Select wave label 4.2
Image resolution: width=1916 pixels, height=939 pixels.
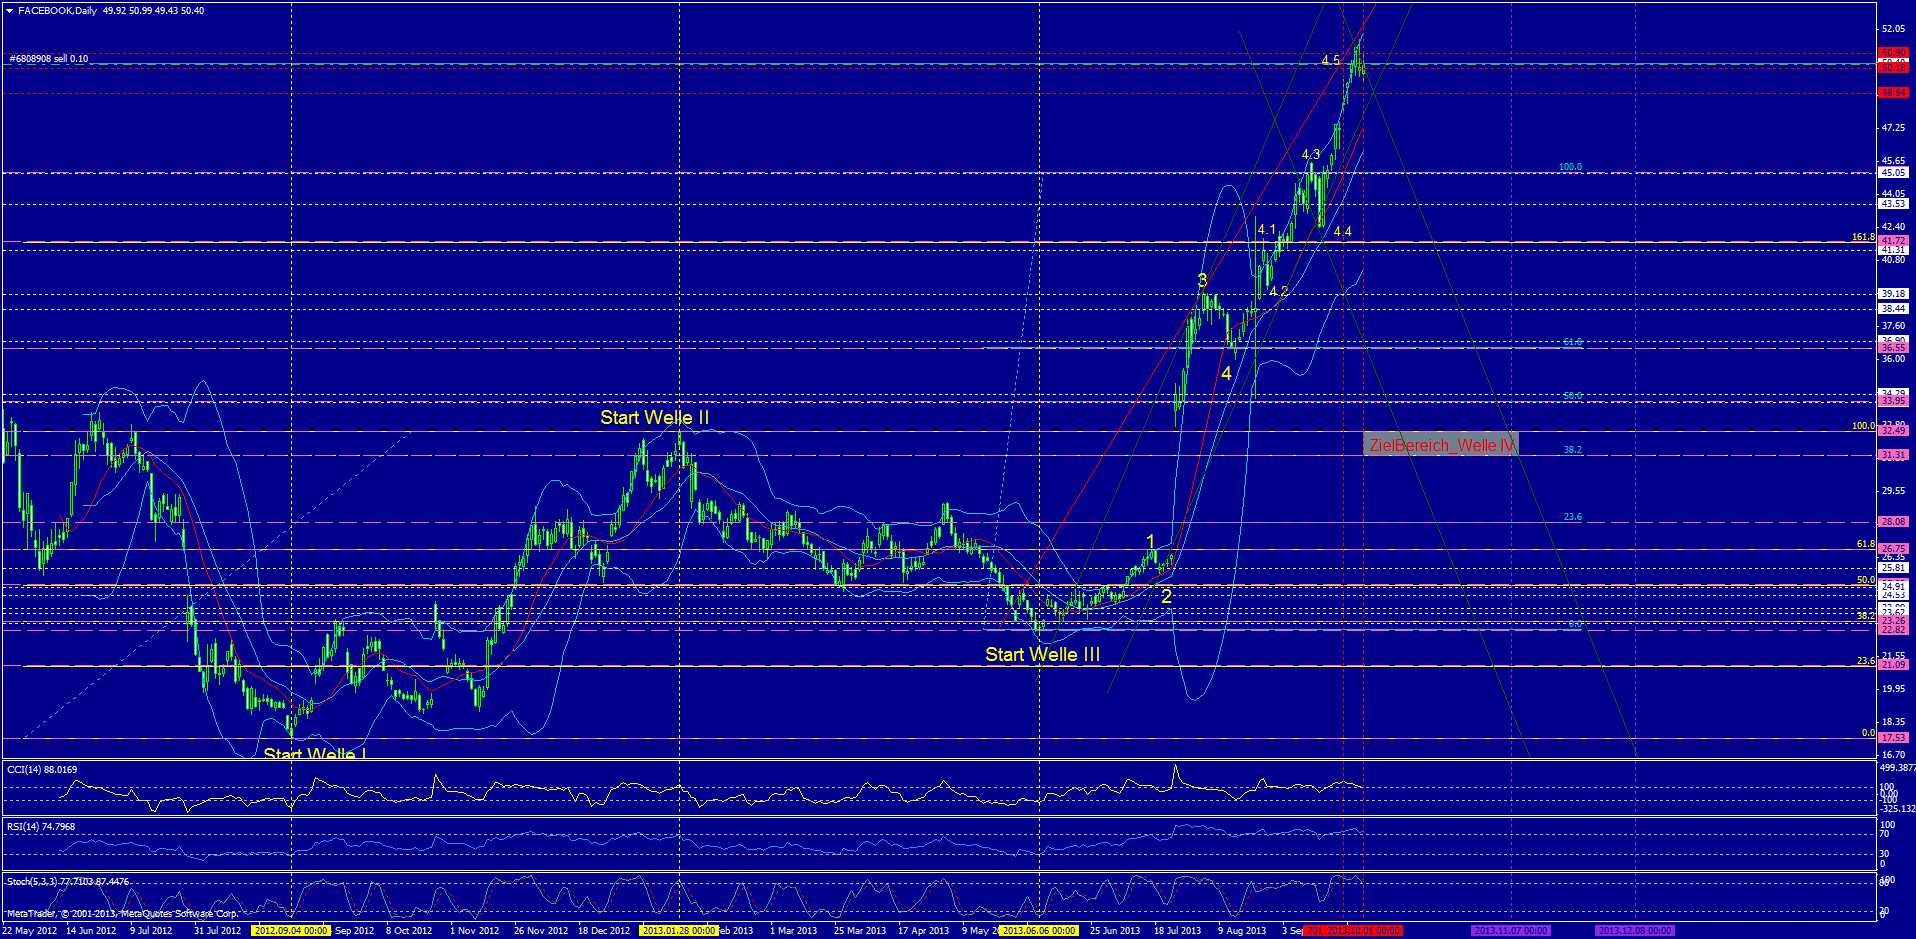1279,292
